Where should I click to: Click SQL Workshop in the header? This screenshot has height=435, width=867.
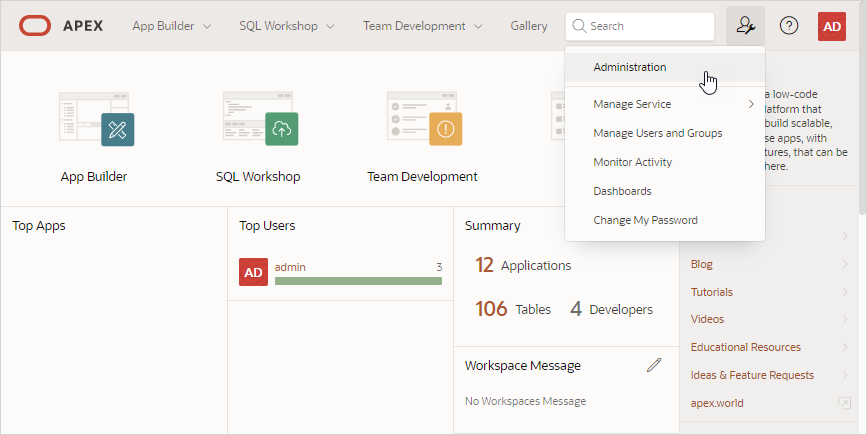tap(278, 26)
